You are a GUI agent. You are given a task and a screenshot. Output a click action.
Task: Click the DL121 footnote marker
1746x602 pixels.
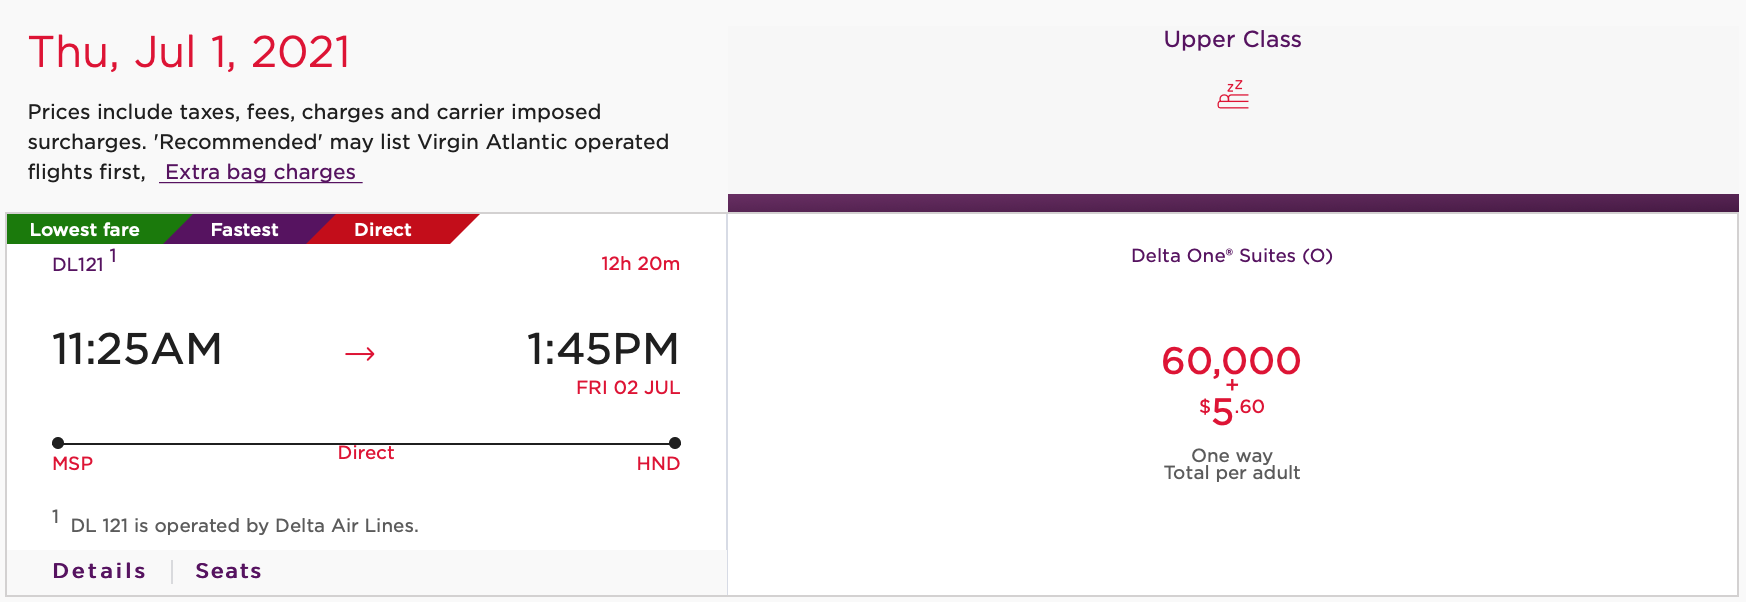(113, 255)
